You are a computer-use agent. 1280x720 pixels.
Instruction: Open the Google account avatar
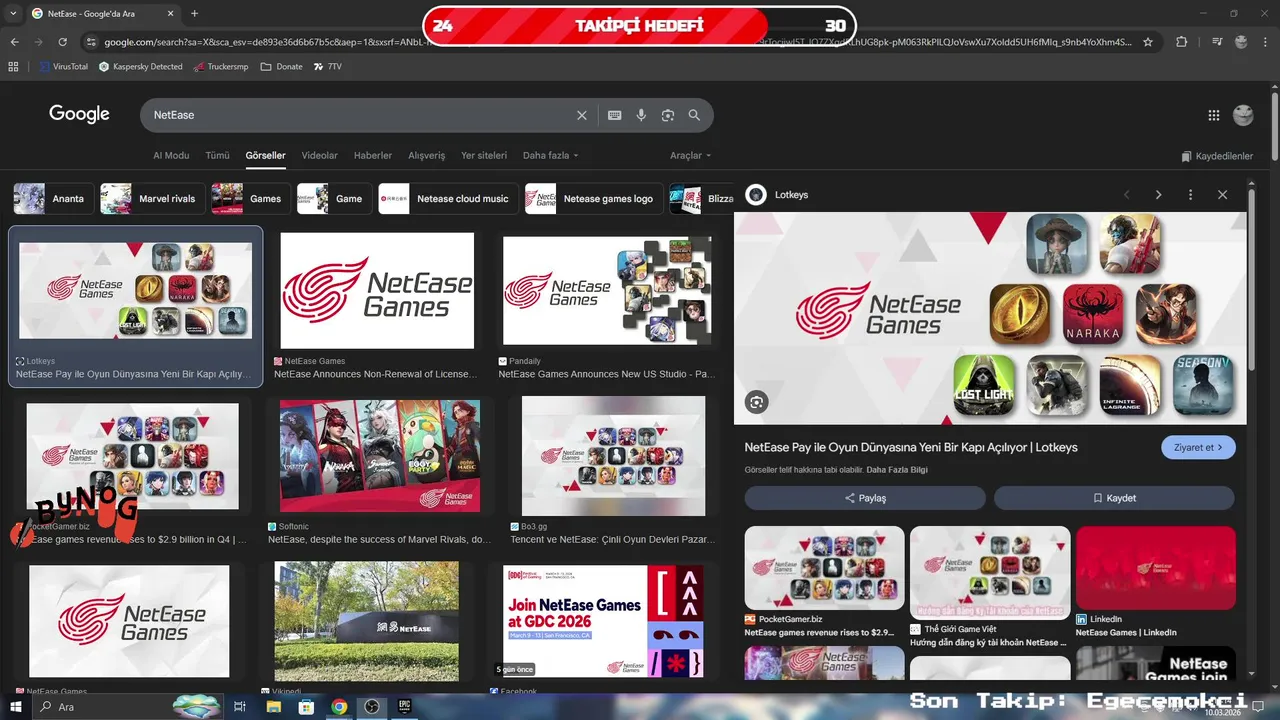(1243, 115)
